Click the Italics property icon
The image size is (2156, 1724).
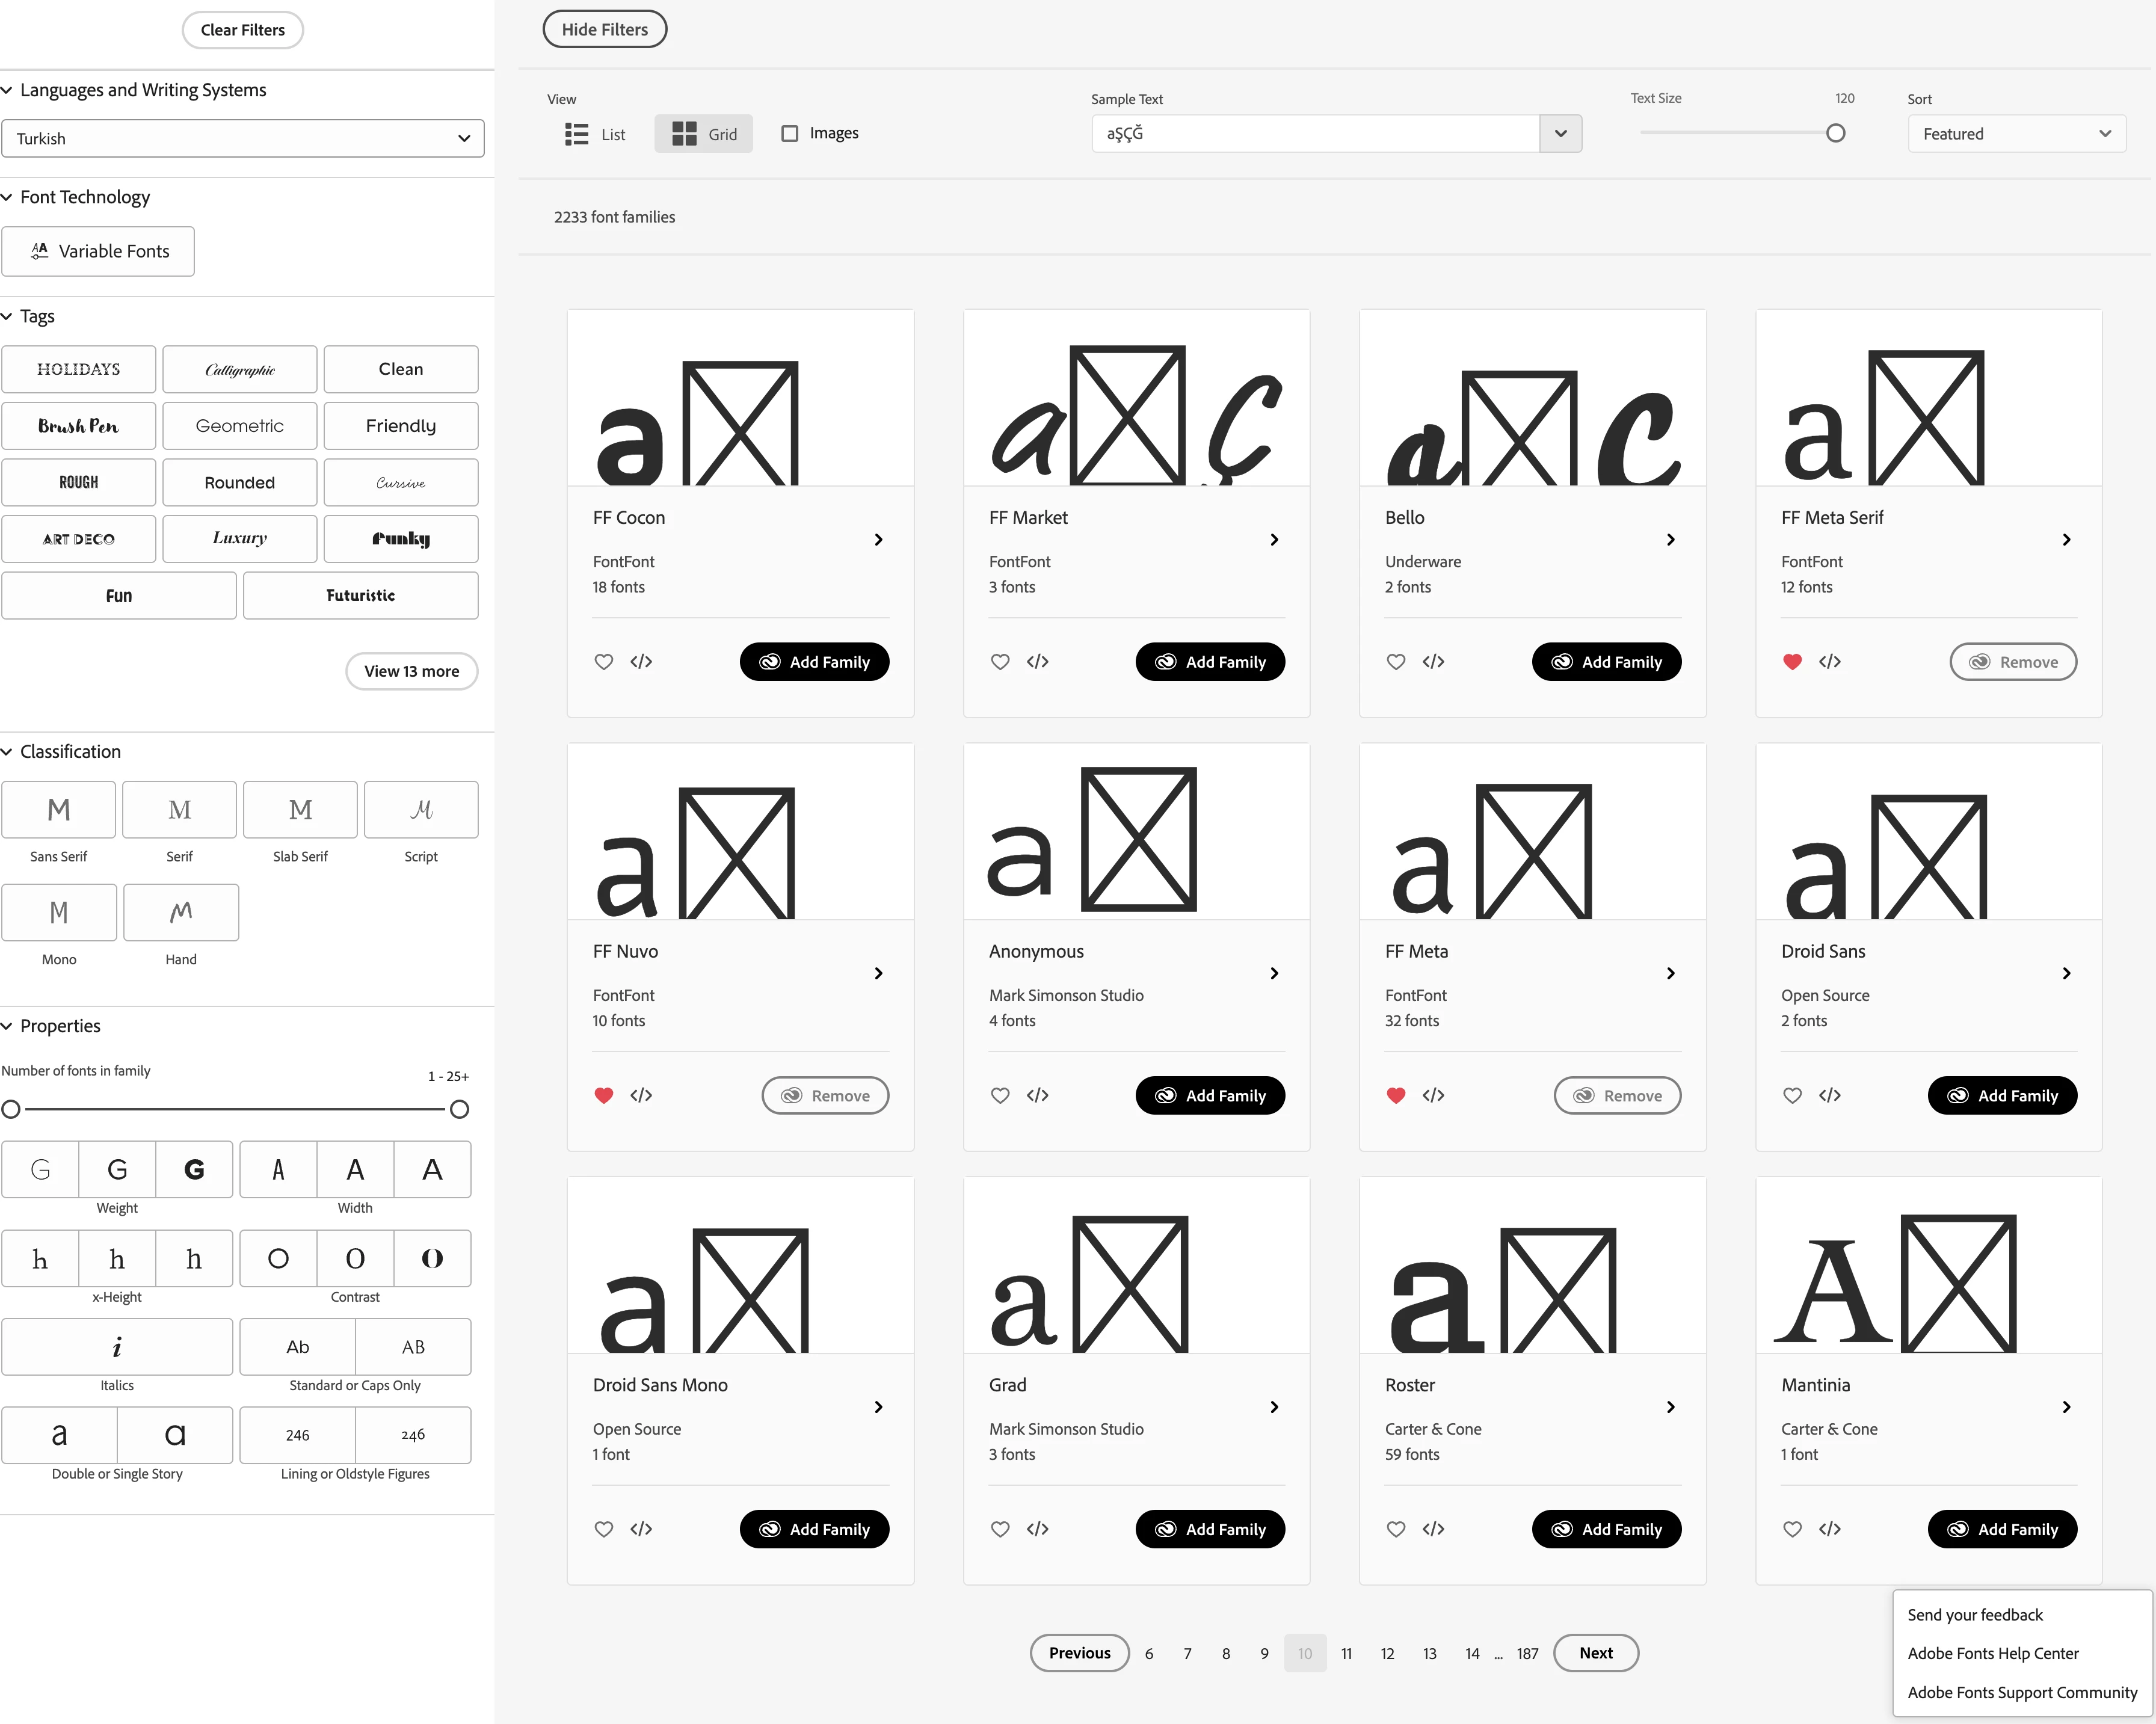(x=117, y=1346)
